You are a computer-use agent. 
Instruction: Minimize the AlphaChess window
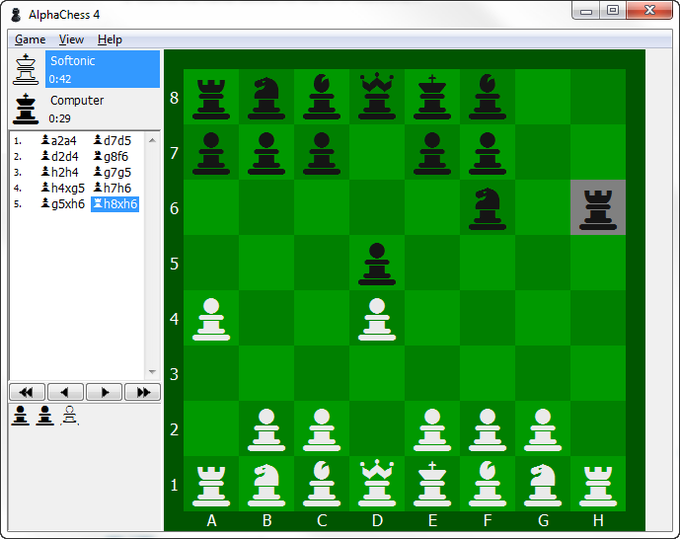pyautogui.click(x=586, y=10)
